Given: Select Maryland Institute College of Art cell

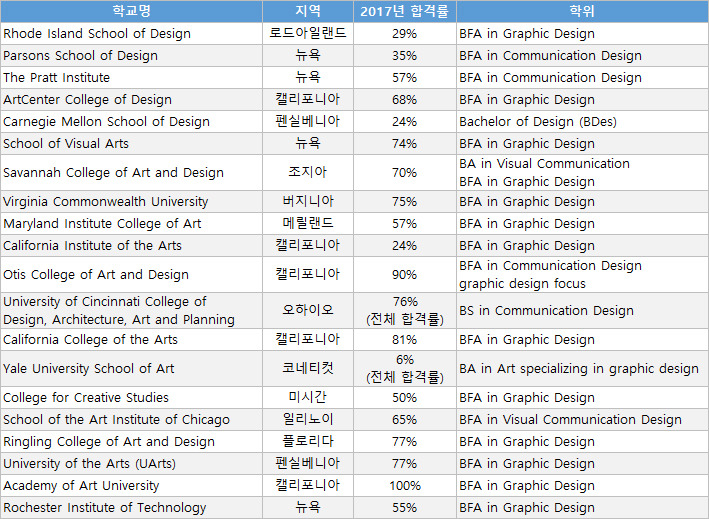Looking at the screenshot, I should point(131,224).
